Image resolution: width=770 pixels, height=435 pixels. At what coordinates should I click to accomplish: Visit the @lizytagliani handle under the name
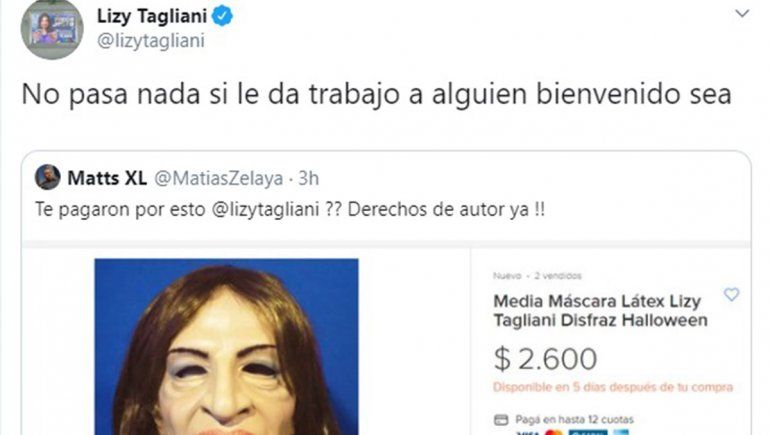151,41
